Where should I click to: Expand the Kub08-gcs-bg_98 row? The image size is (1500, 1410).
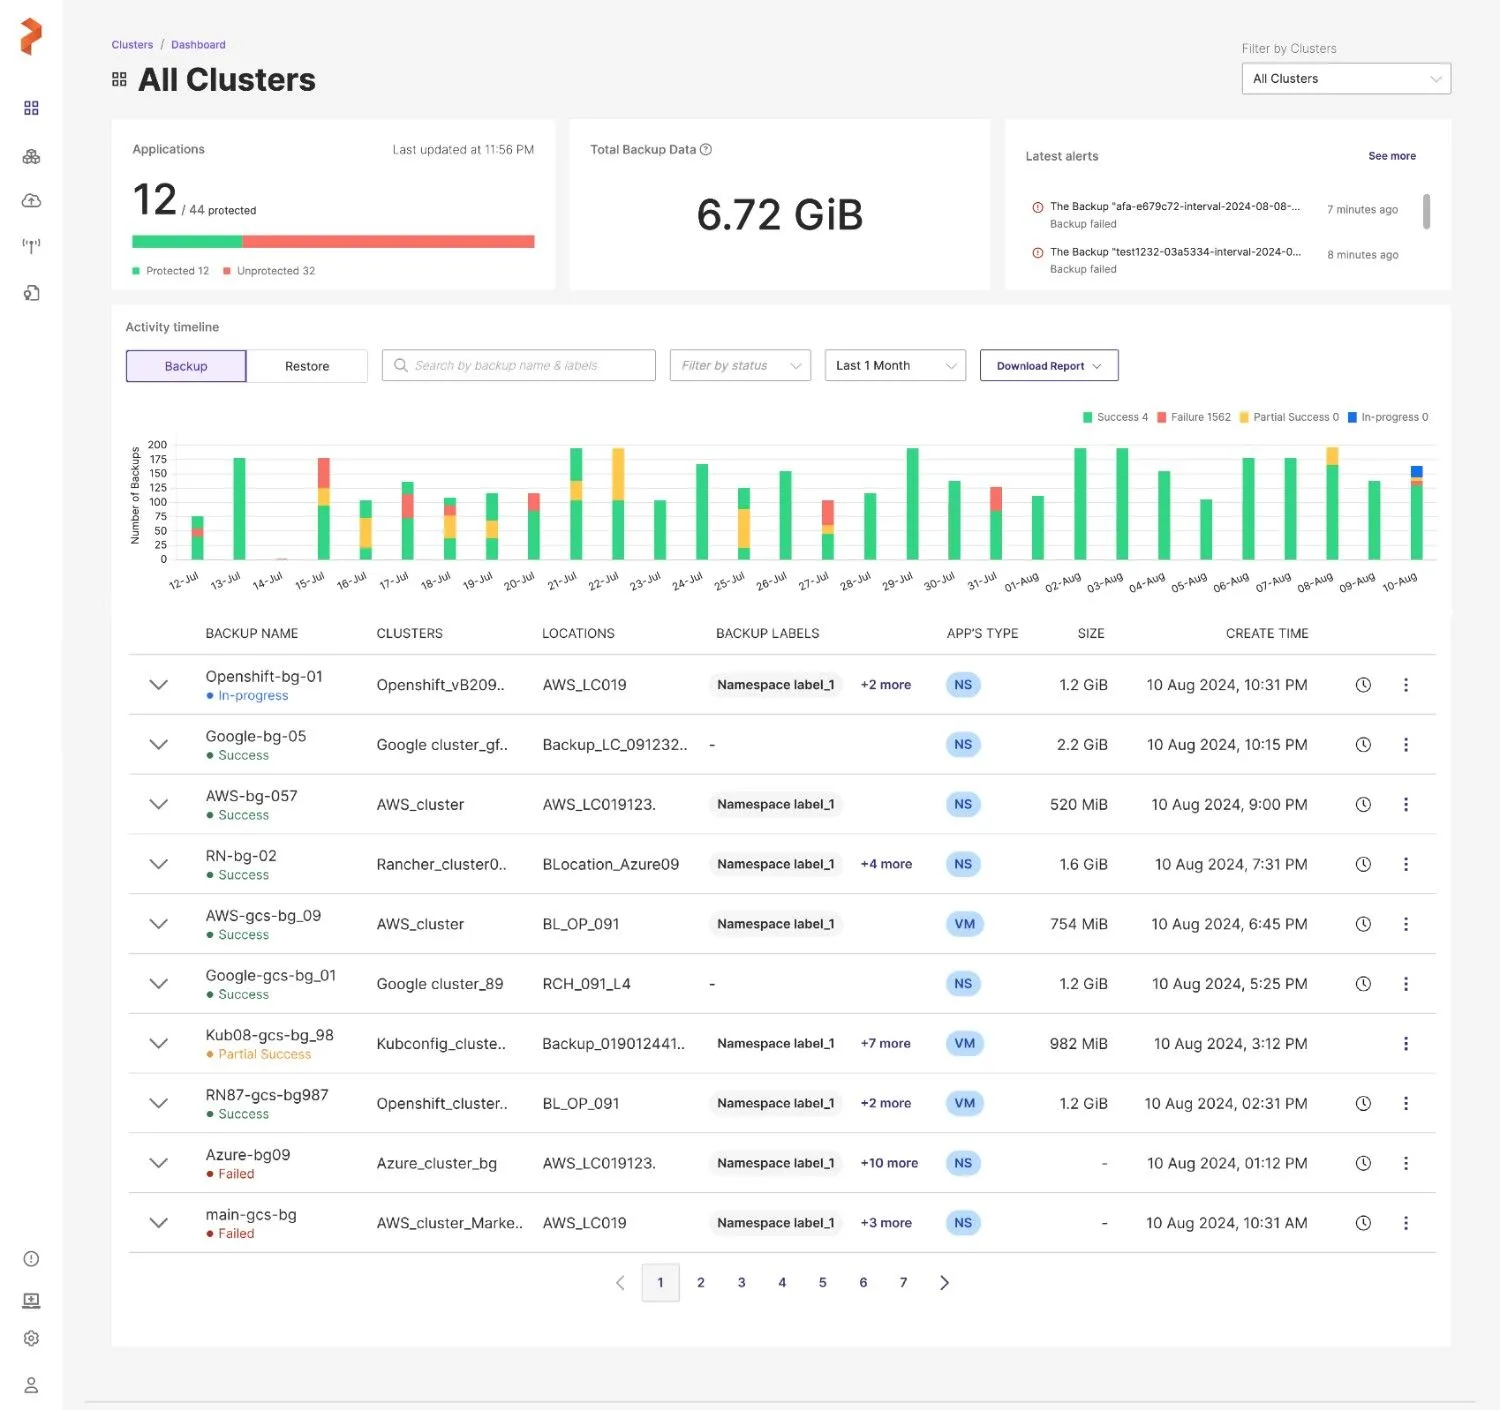pos(158,1044)
